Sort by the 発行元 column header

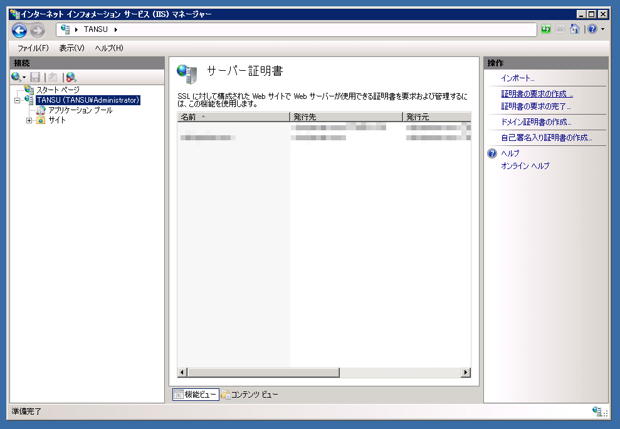[x=437, y=117]
